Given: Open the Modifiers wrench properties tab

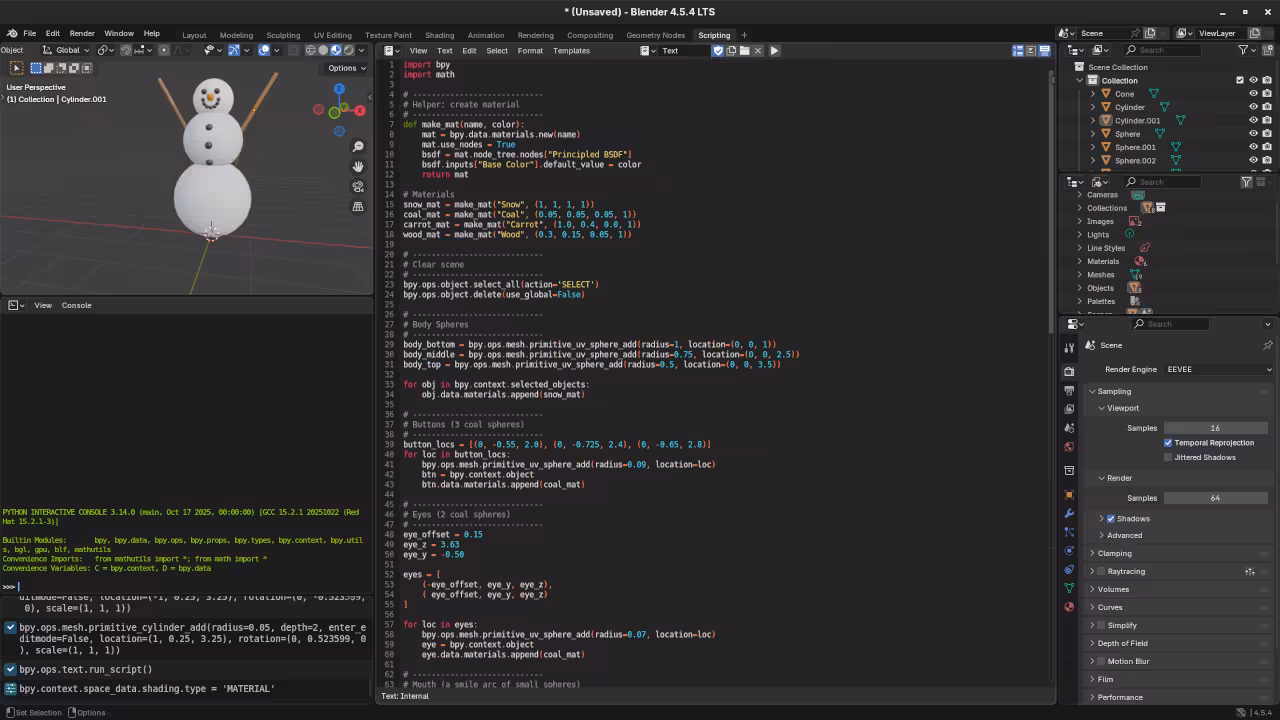Looking at the screenshot, I should point(1069,513).
